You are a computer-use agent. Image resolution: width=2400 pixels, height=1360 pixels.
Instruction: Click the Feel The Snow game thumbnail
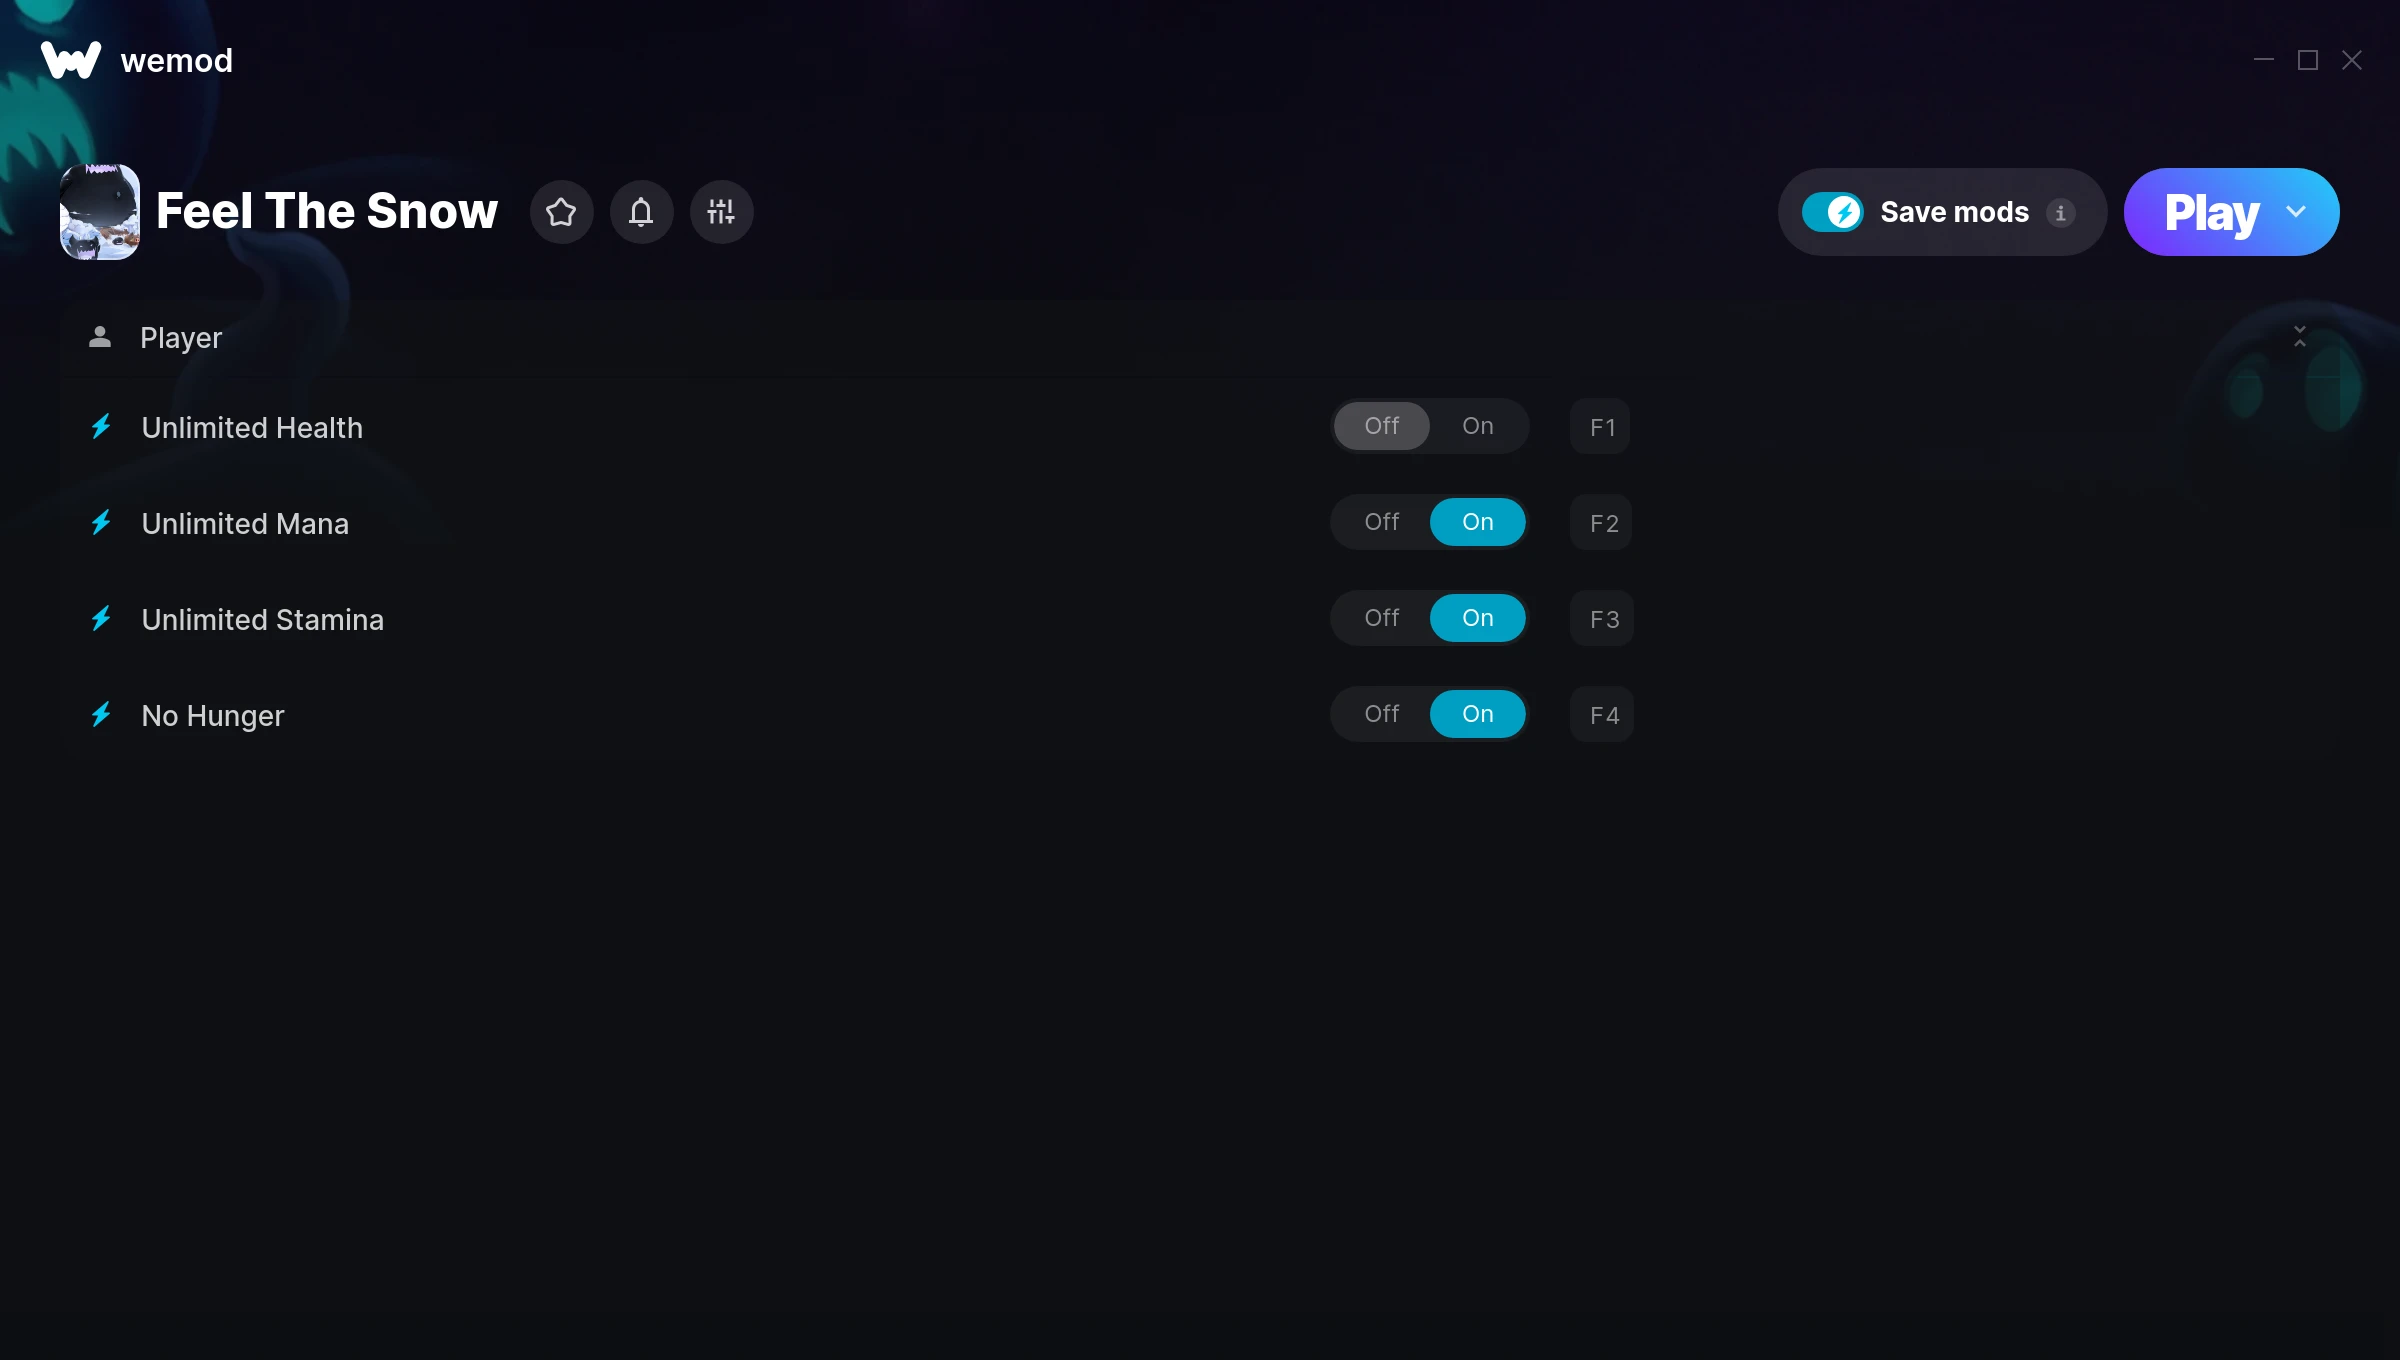coord(100,212)
